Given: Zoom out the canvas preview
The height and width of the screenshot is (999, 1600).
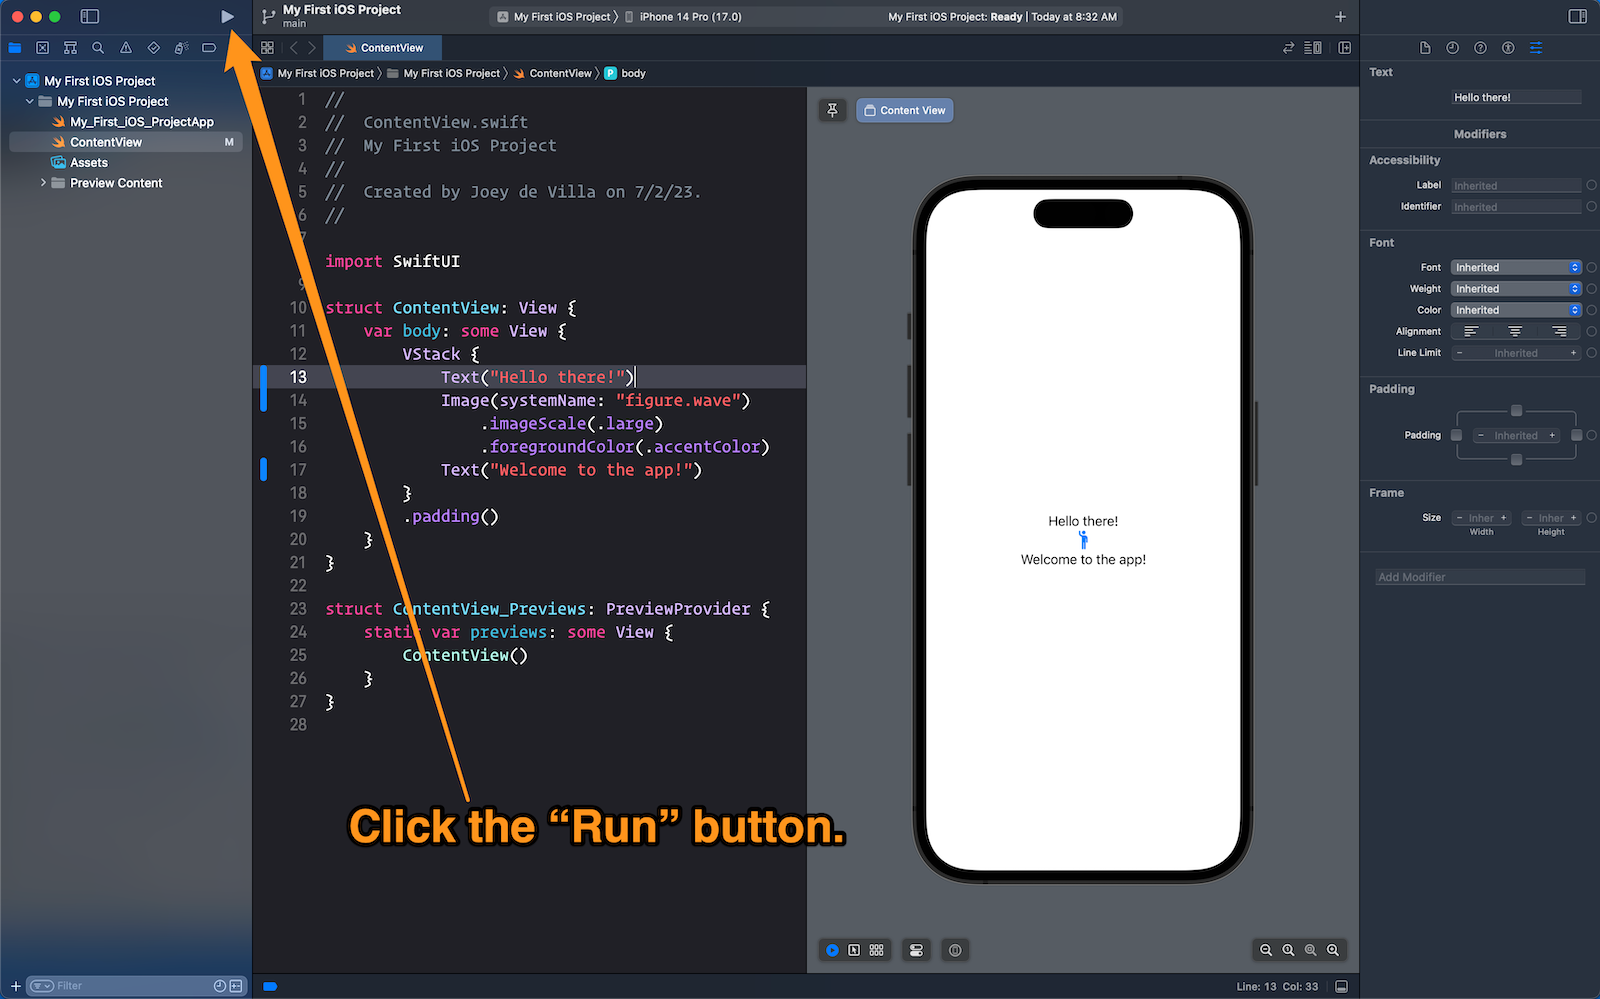Looking at the screenshot, I should pyautogui.click(x=1266, y=950).
